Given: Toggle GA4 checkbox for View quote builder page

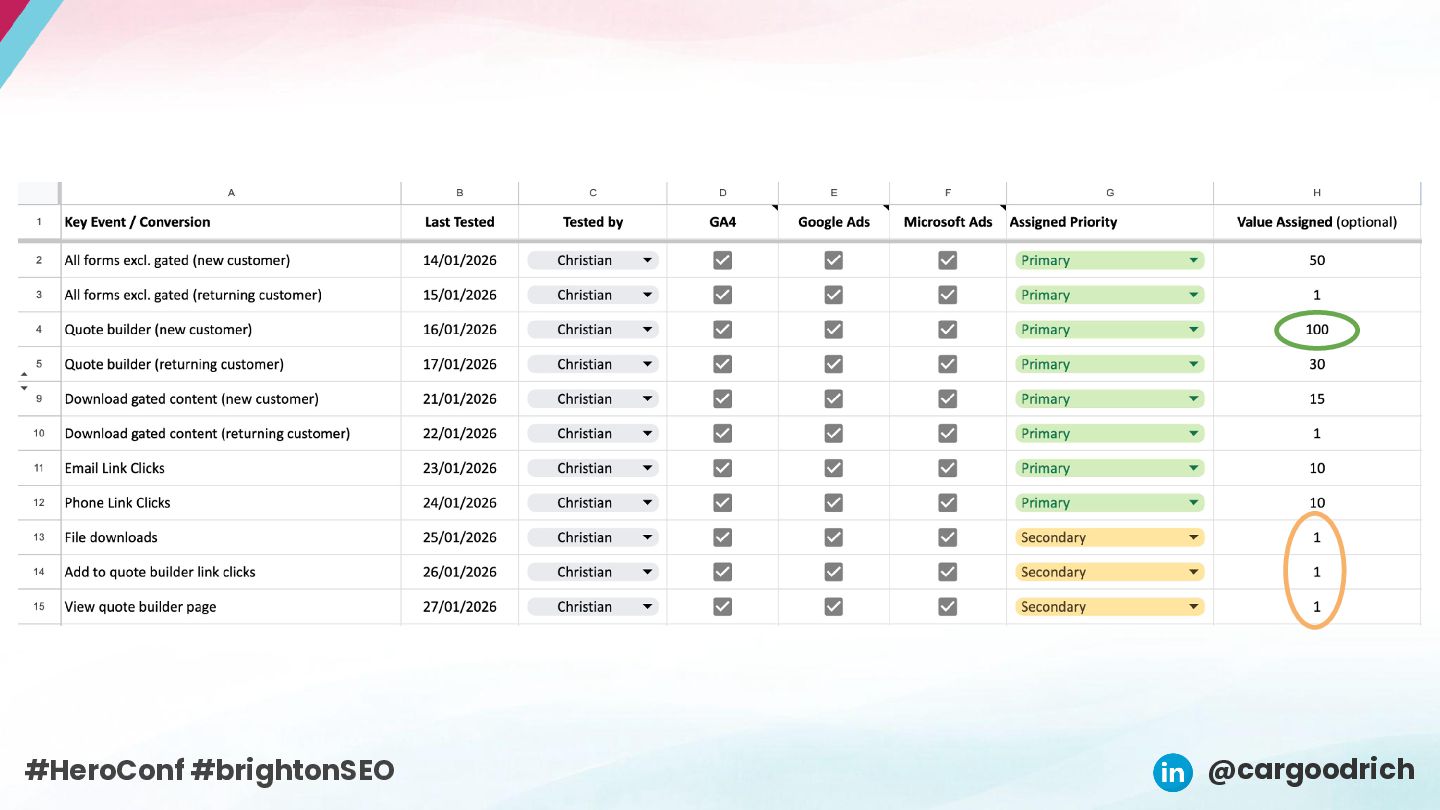Looking at the screenshot, I should click(x=722, y=607).
